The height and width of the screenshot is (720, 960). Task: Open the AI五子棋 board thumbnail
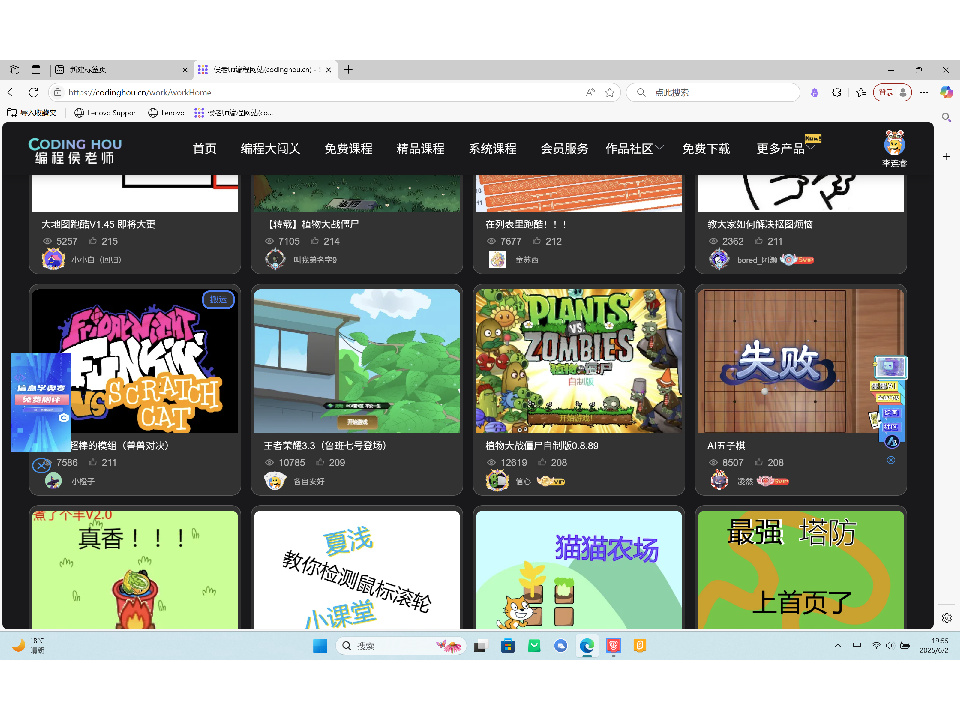point(801,361)
